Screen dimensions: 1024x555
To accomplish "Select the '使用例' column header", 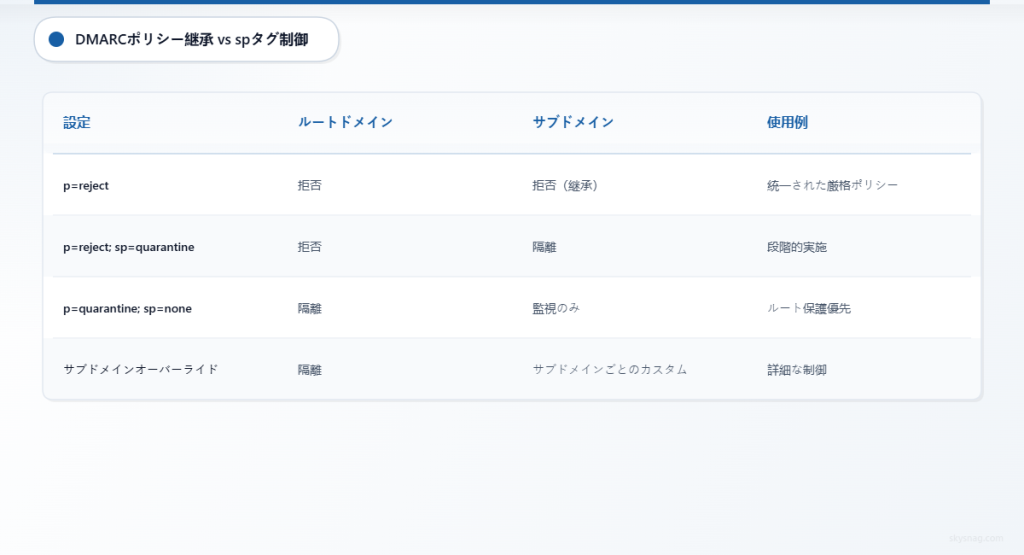I will point(787,122).
